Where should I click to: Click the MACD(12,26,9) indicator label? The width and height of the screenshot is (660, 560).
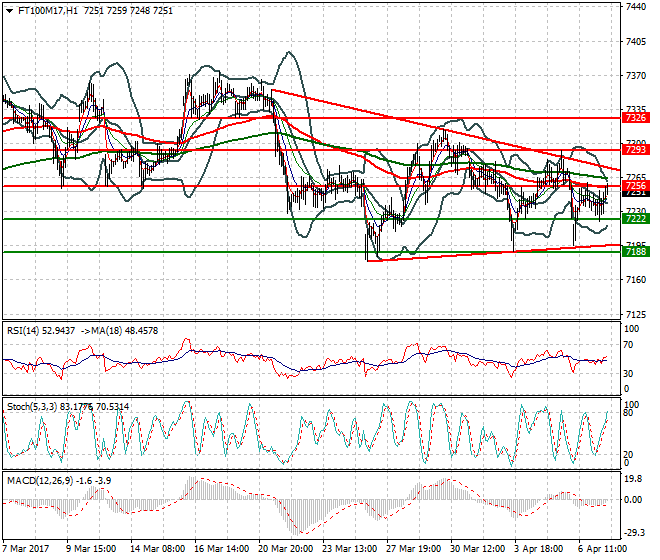pyautogui.click(x=40, y=481)
